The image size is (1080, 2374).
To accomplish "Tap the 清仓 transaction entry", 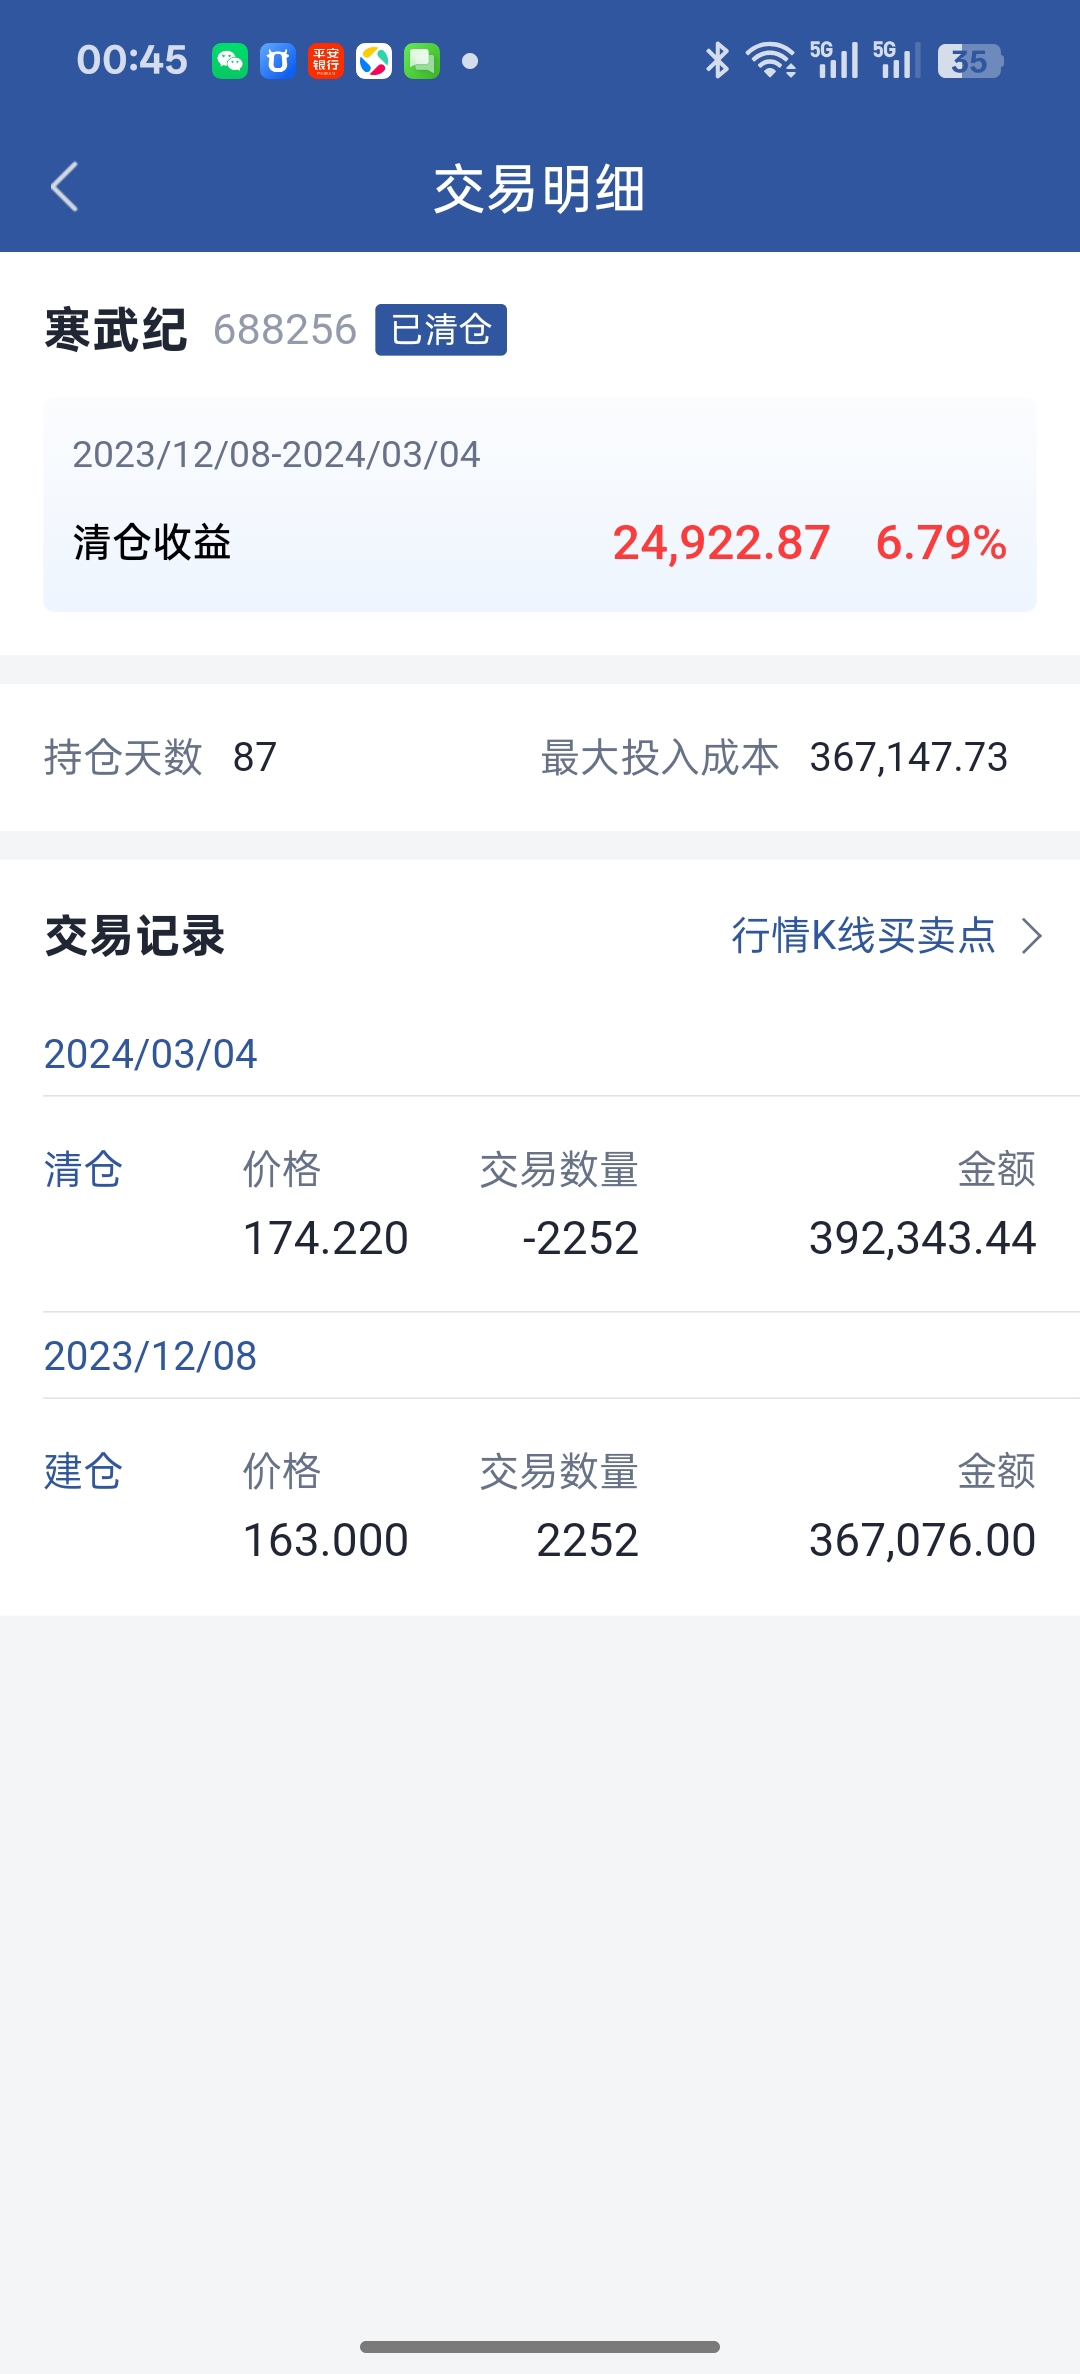I will (x=540, y=1204).
